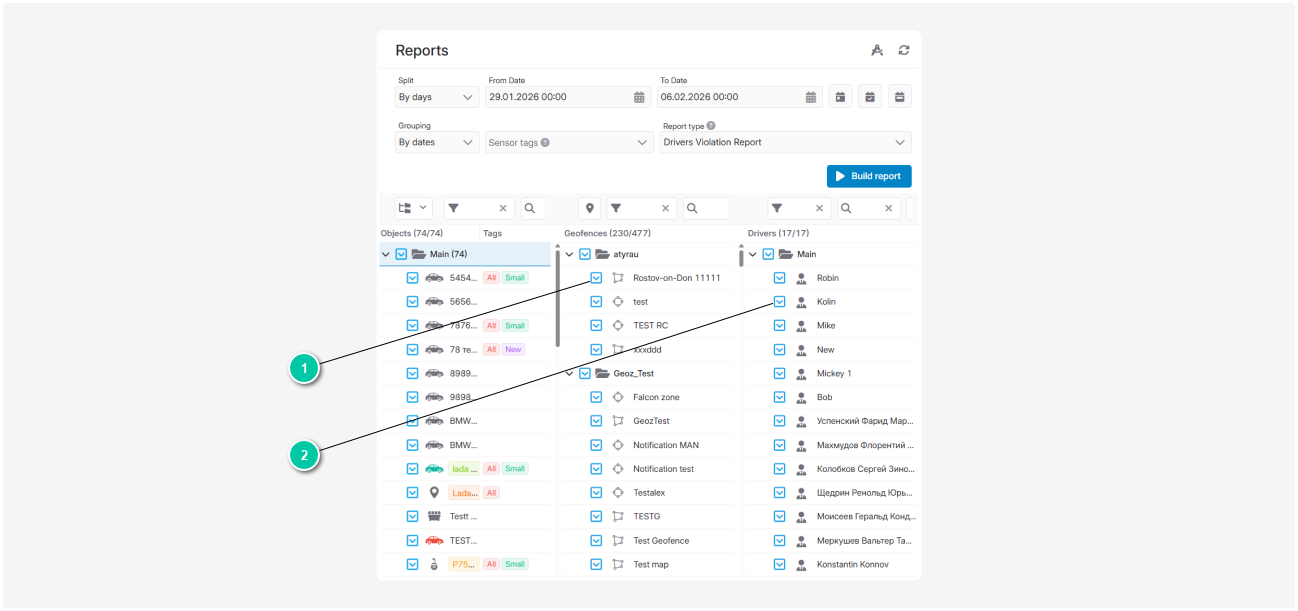Open the Report type dropdown
Screen dimensions: 1298x611
(785, 143)
